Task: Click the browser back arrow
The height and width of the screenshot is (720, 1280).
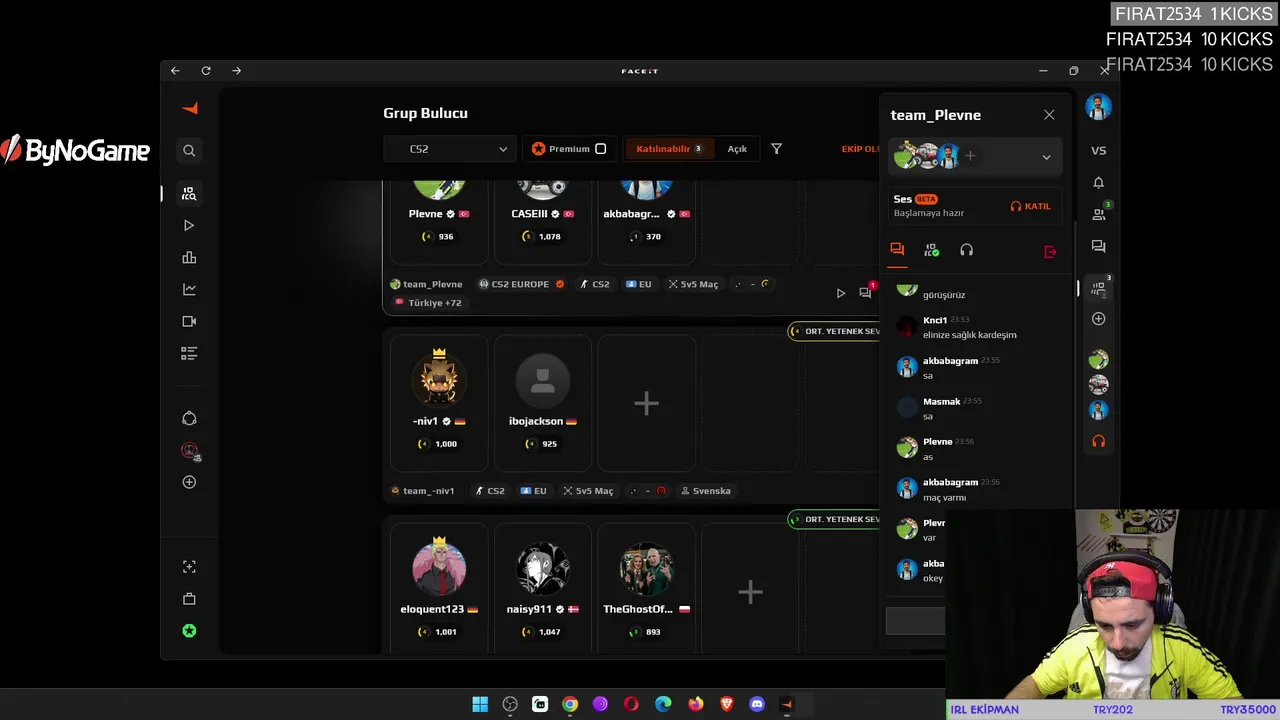Action: (175, 71)
